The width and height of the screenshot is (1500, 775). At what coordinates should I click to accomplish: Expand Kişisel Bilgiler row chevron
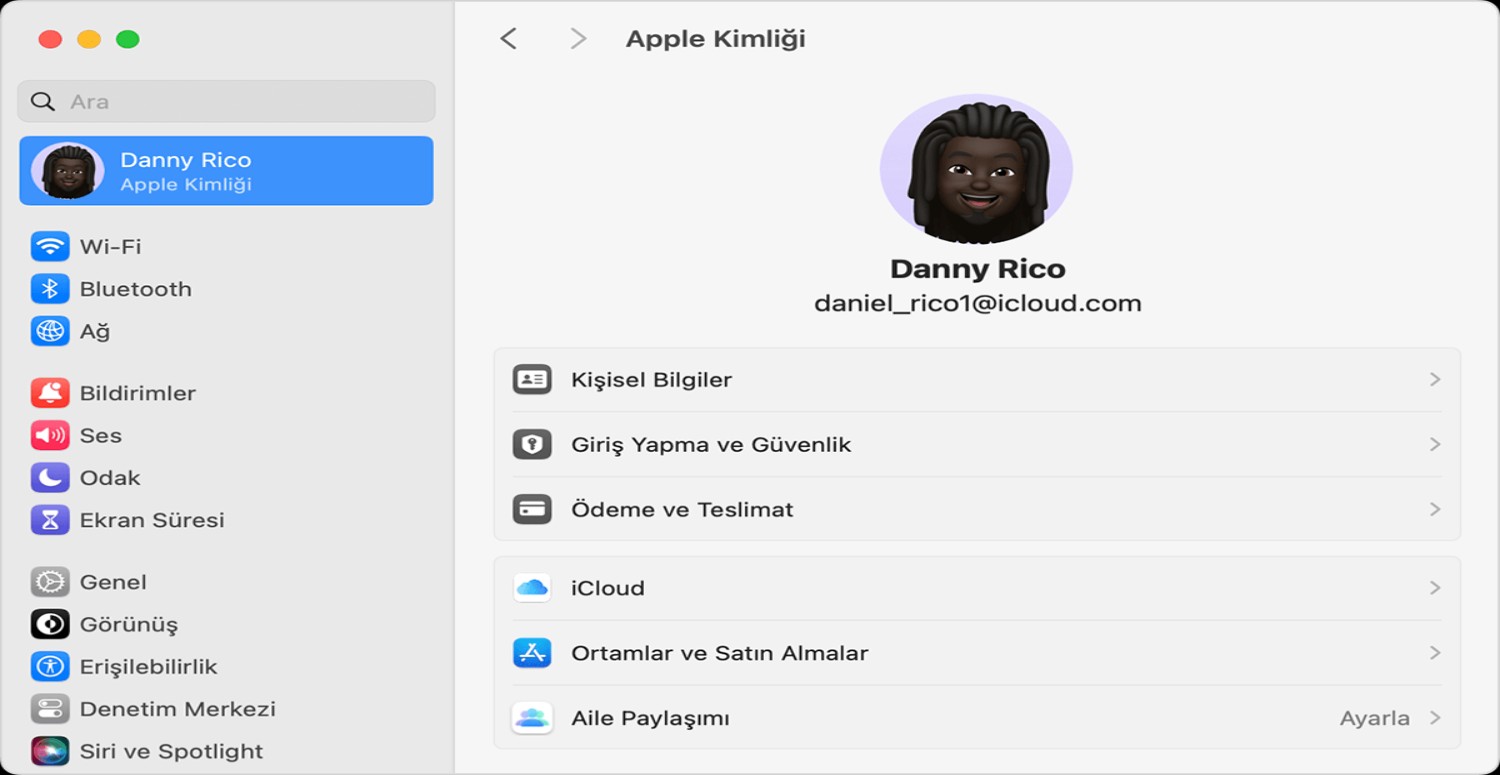click(x=1434, y=380)
